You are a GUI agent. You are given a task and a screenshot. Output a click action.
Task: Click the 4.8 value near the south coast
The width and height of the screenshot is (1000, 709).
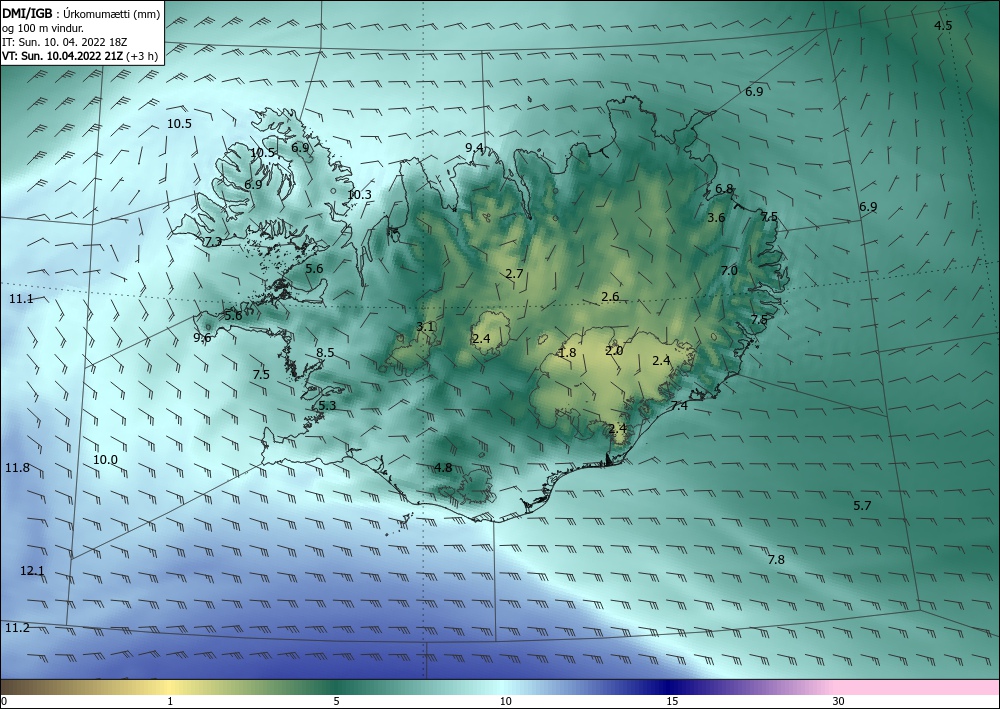pos(443,467)
